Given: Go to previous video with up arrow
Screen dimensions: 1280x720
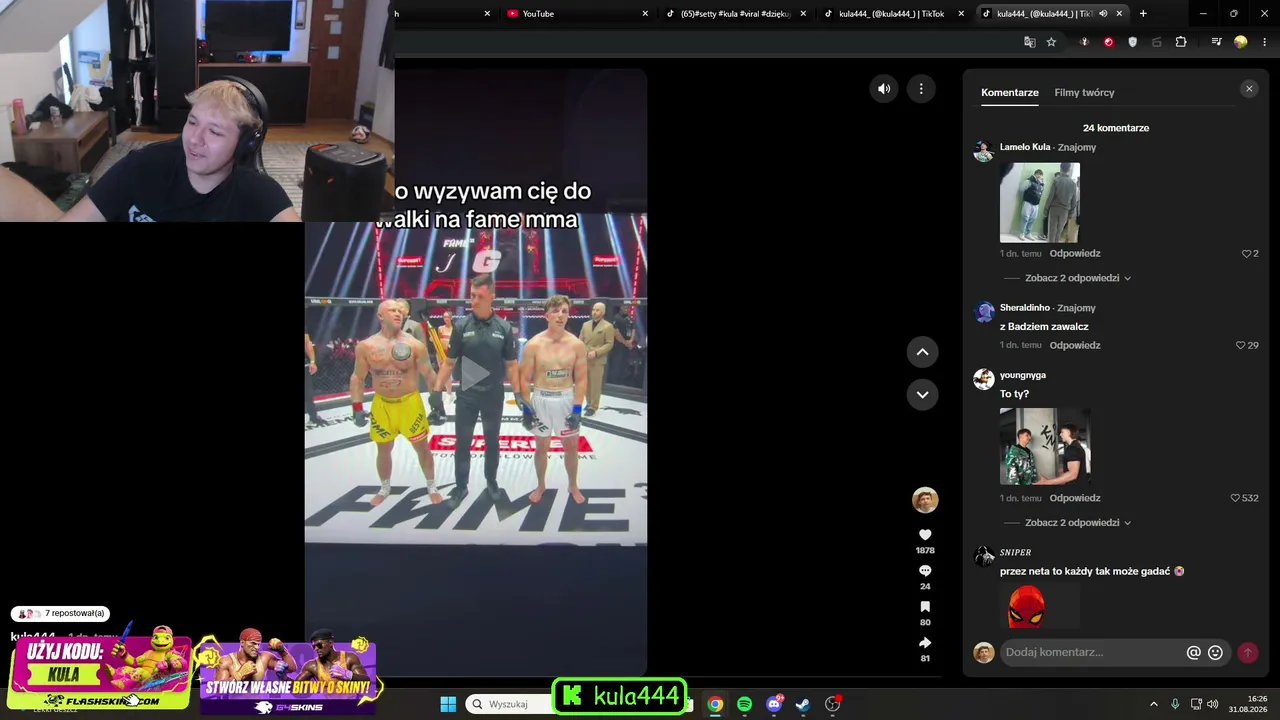Looking at the screenshot, I should point(923,352).
